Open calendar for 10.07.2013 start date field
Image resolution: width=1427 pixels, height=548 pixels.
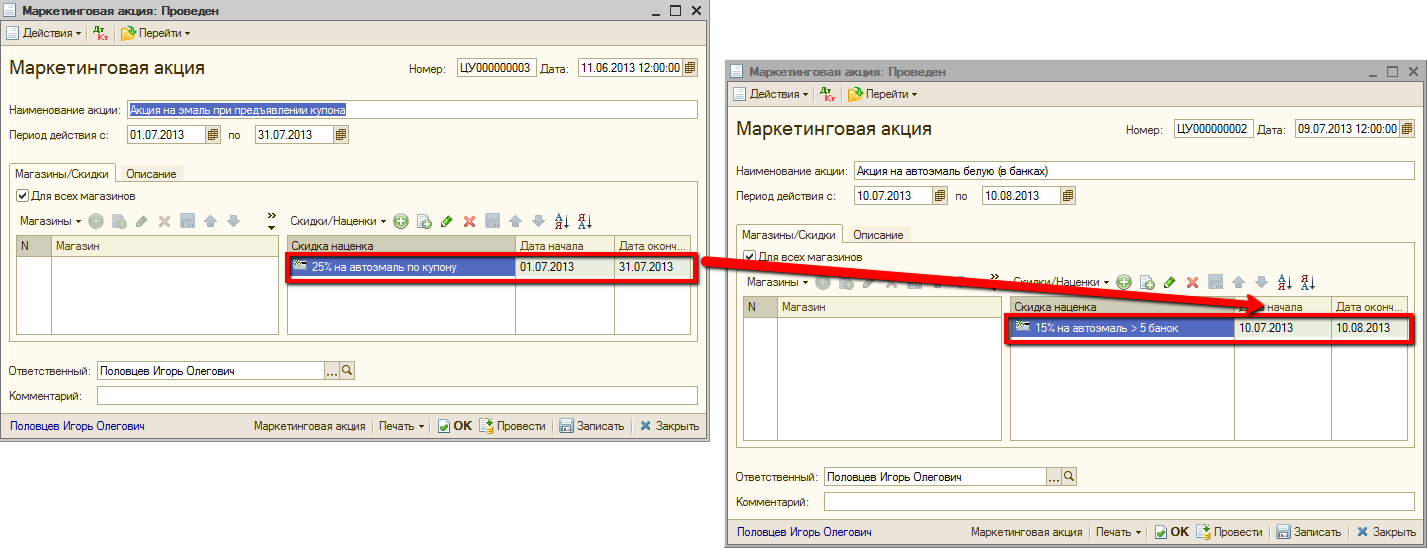click(940, 196)
